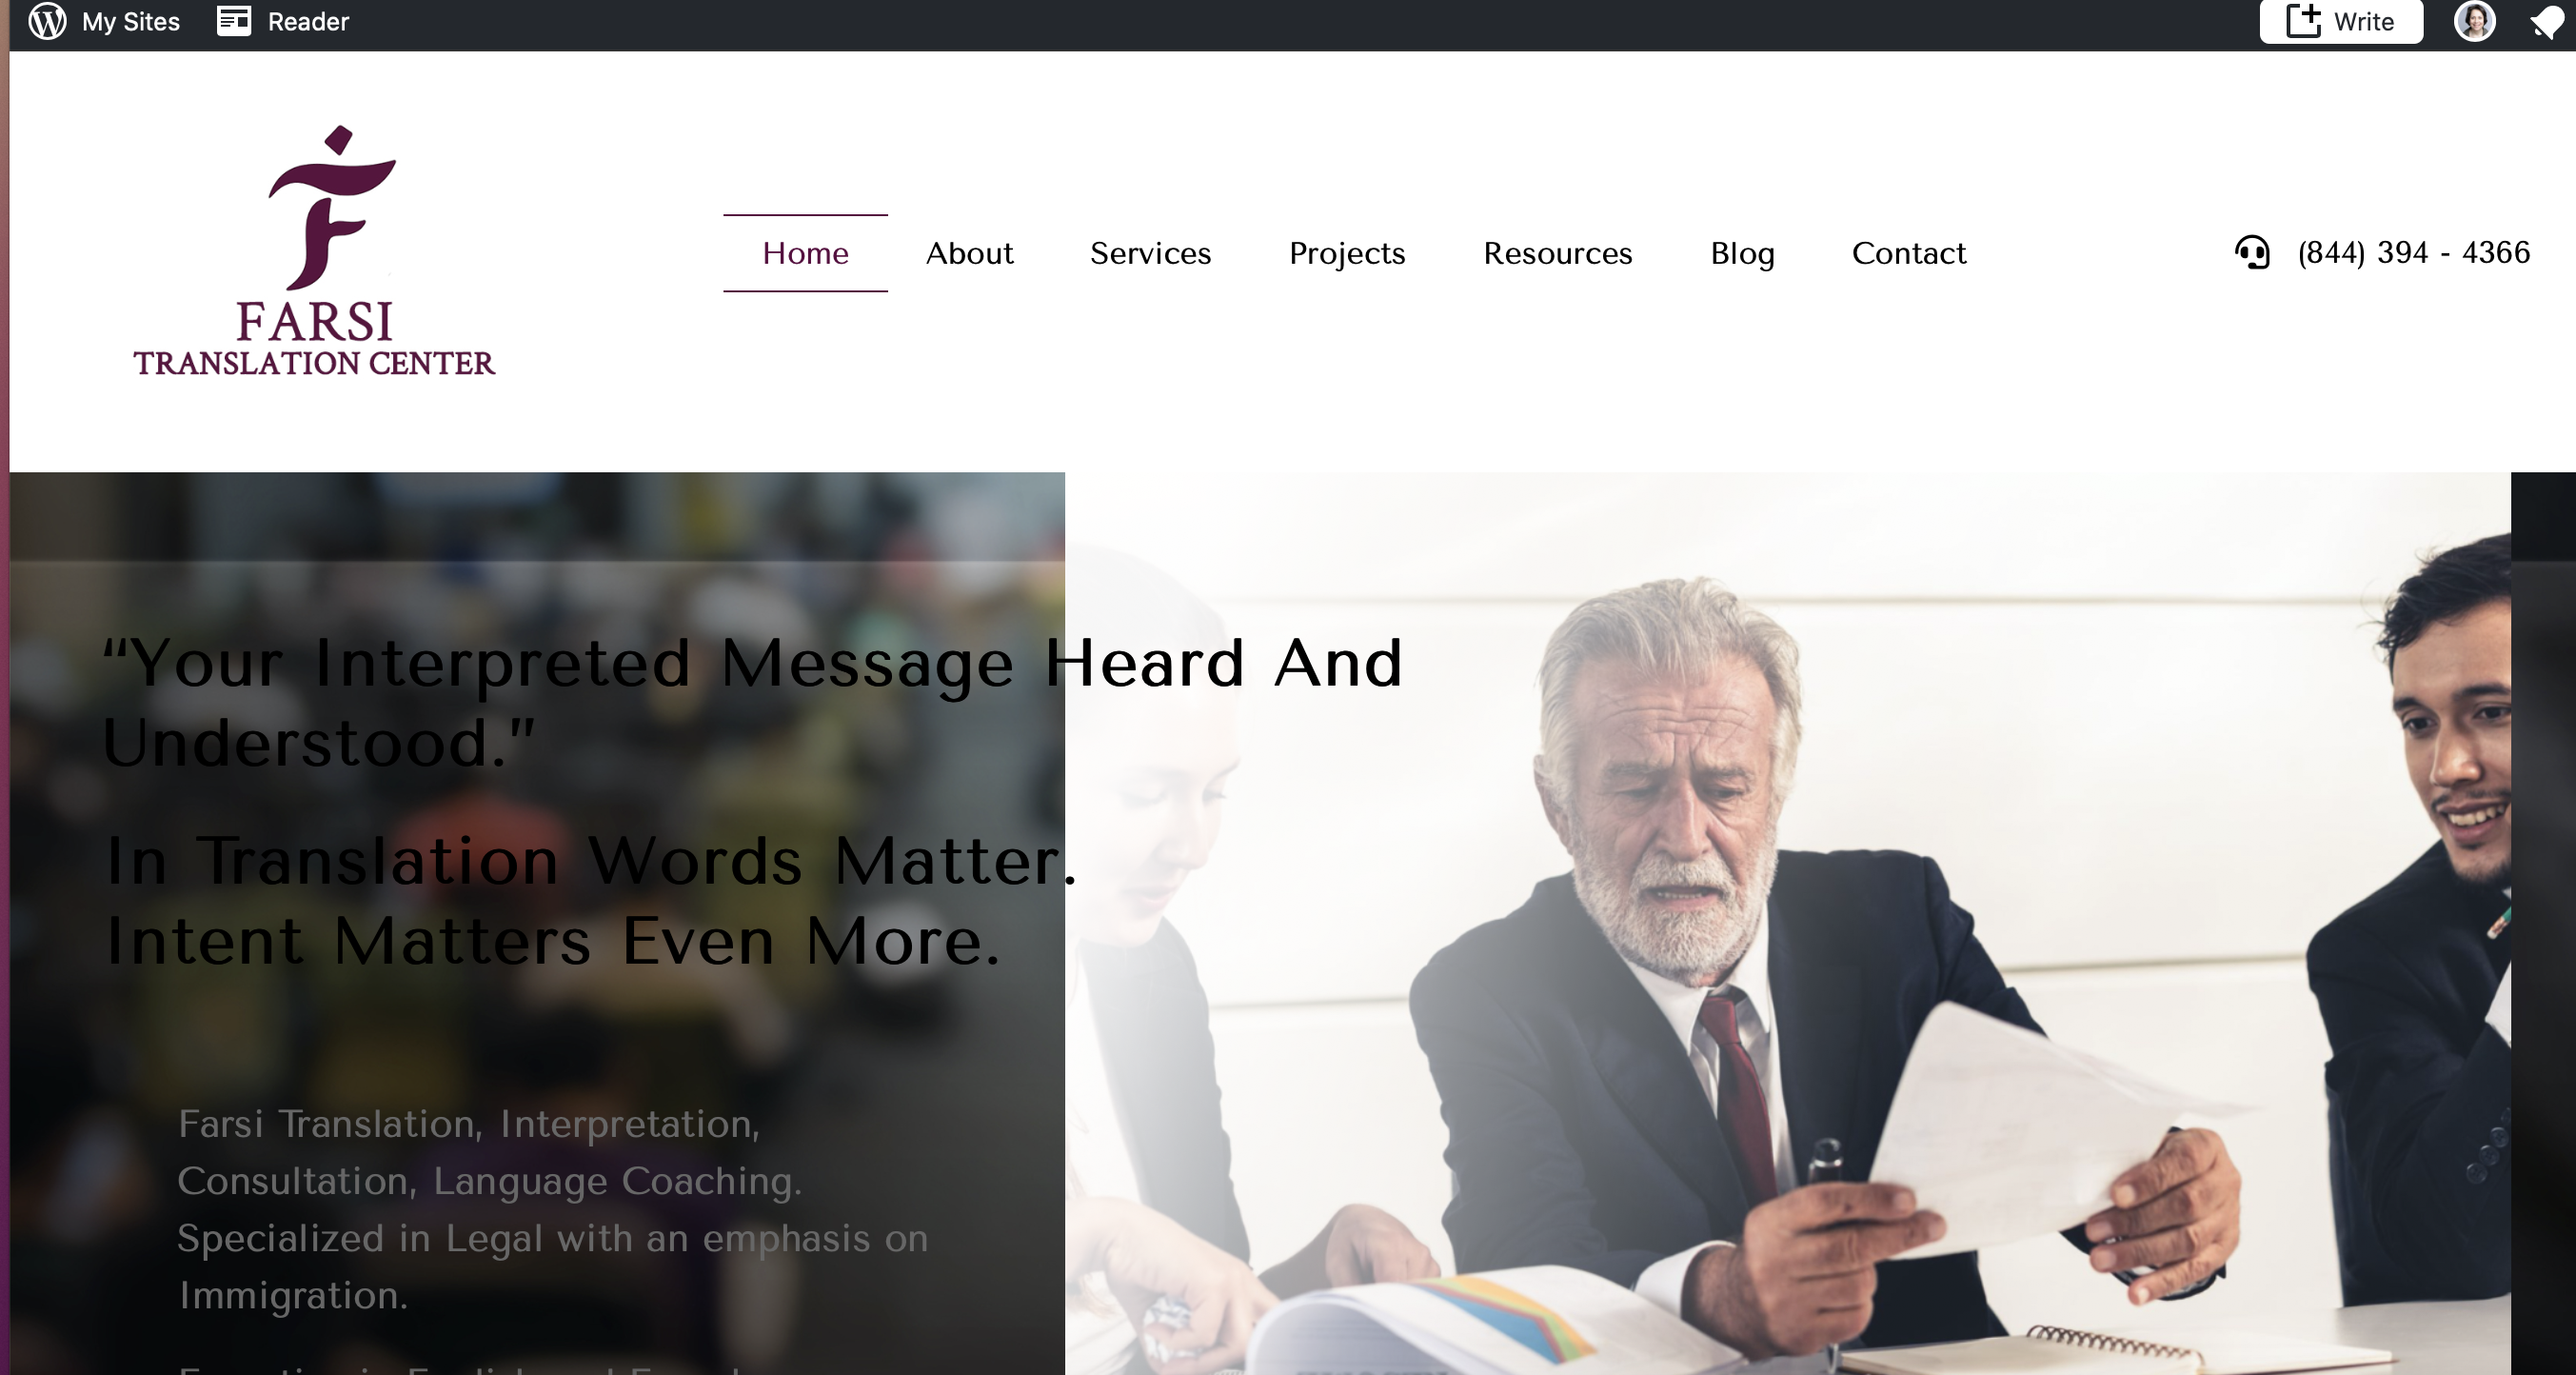Click the Farsi Translation Center logo
2576x1375 pixels.
tap(314, 251)
